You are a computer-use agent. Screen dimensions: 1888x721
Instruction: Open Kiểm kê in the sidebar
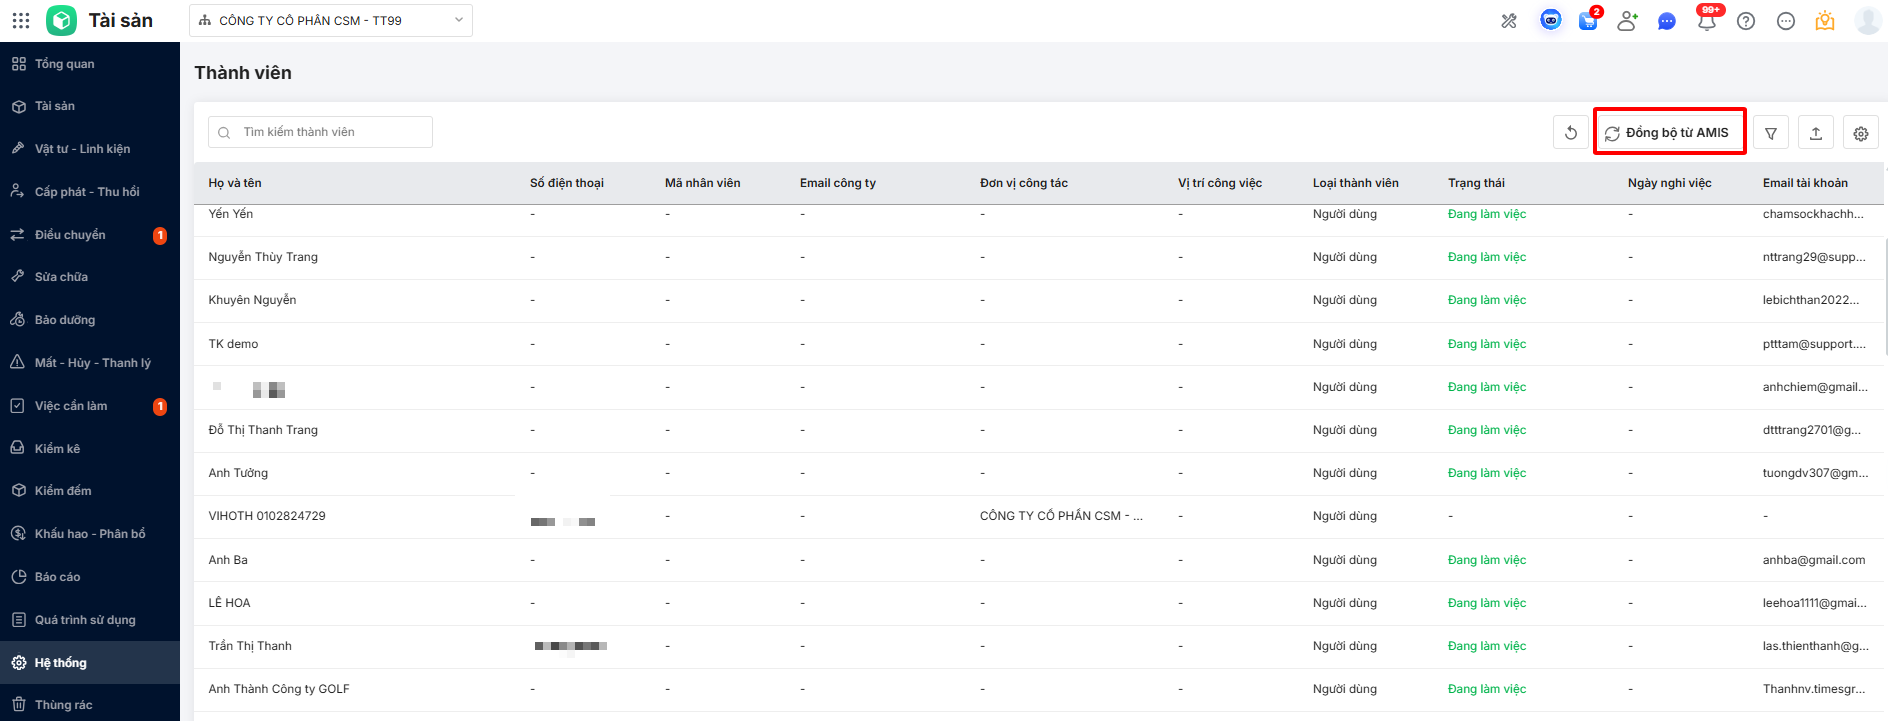click(57, 449)
